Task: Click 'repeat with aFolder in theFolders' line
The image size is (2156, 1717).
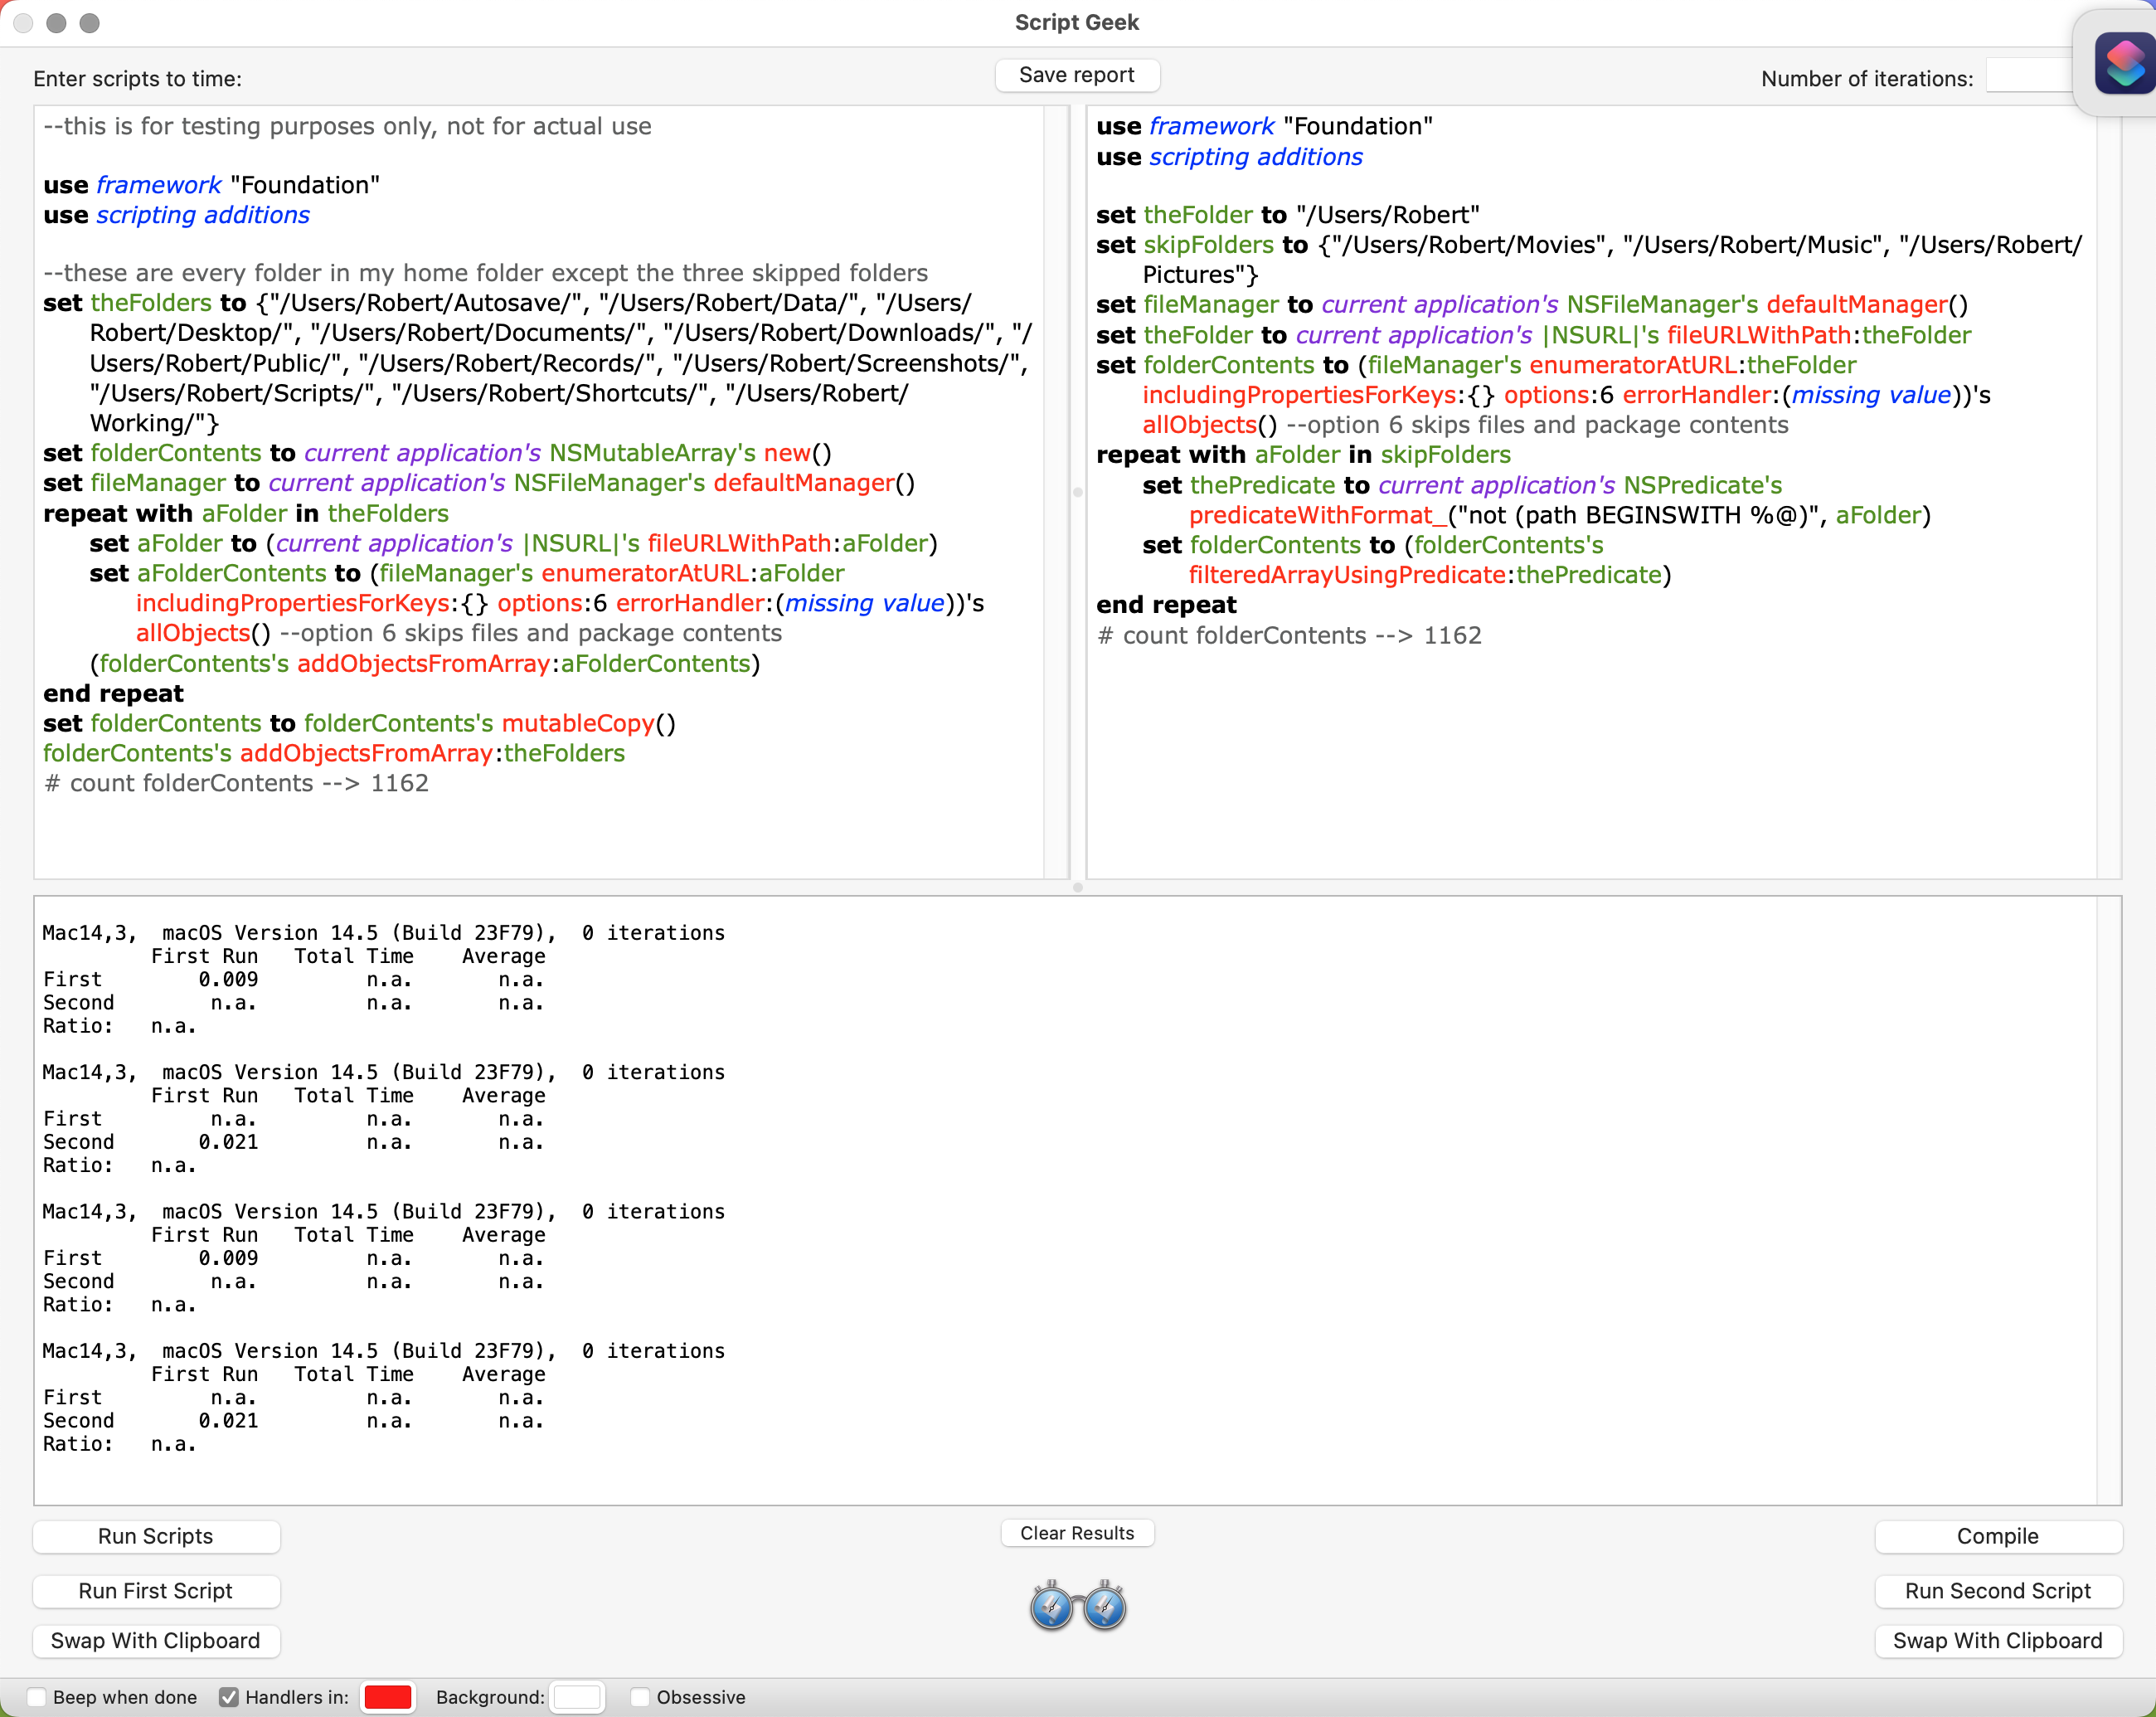Action: pos(246,513)
